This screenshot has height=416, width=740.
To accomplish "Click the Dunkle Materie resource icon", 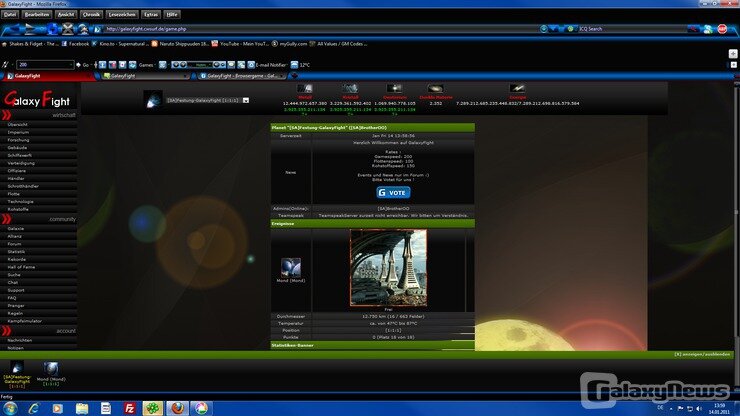I will click(435, 88).
